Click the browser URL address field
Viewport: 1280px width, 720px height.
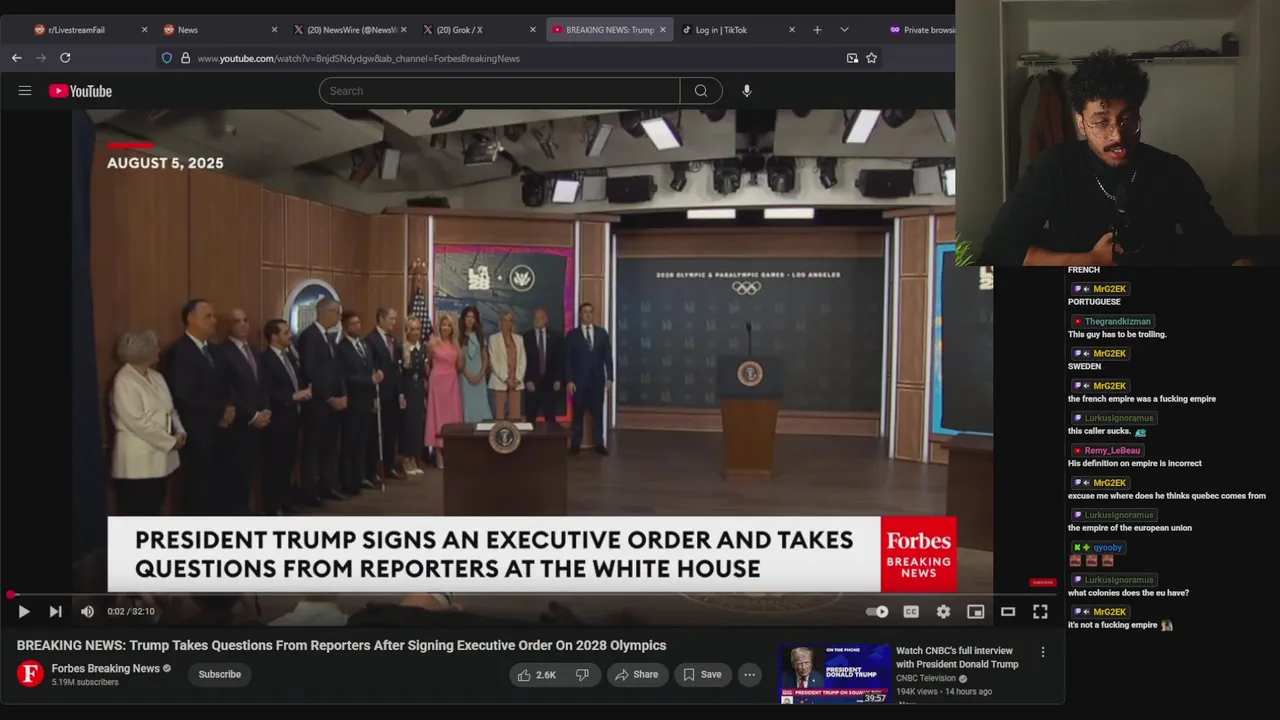click(x=515, y=58)
